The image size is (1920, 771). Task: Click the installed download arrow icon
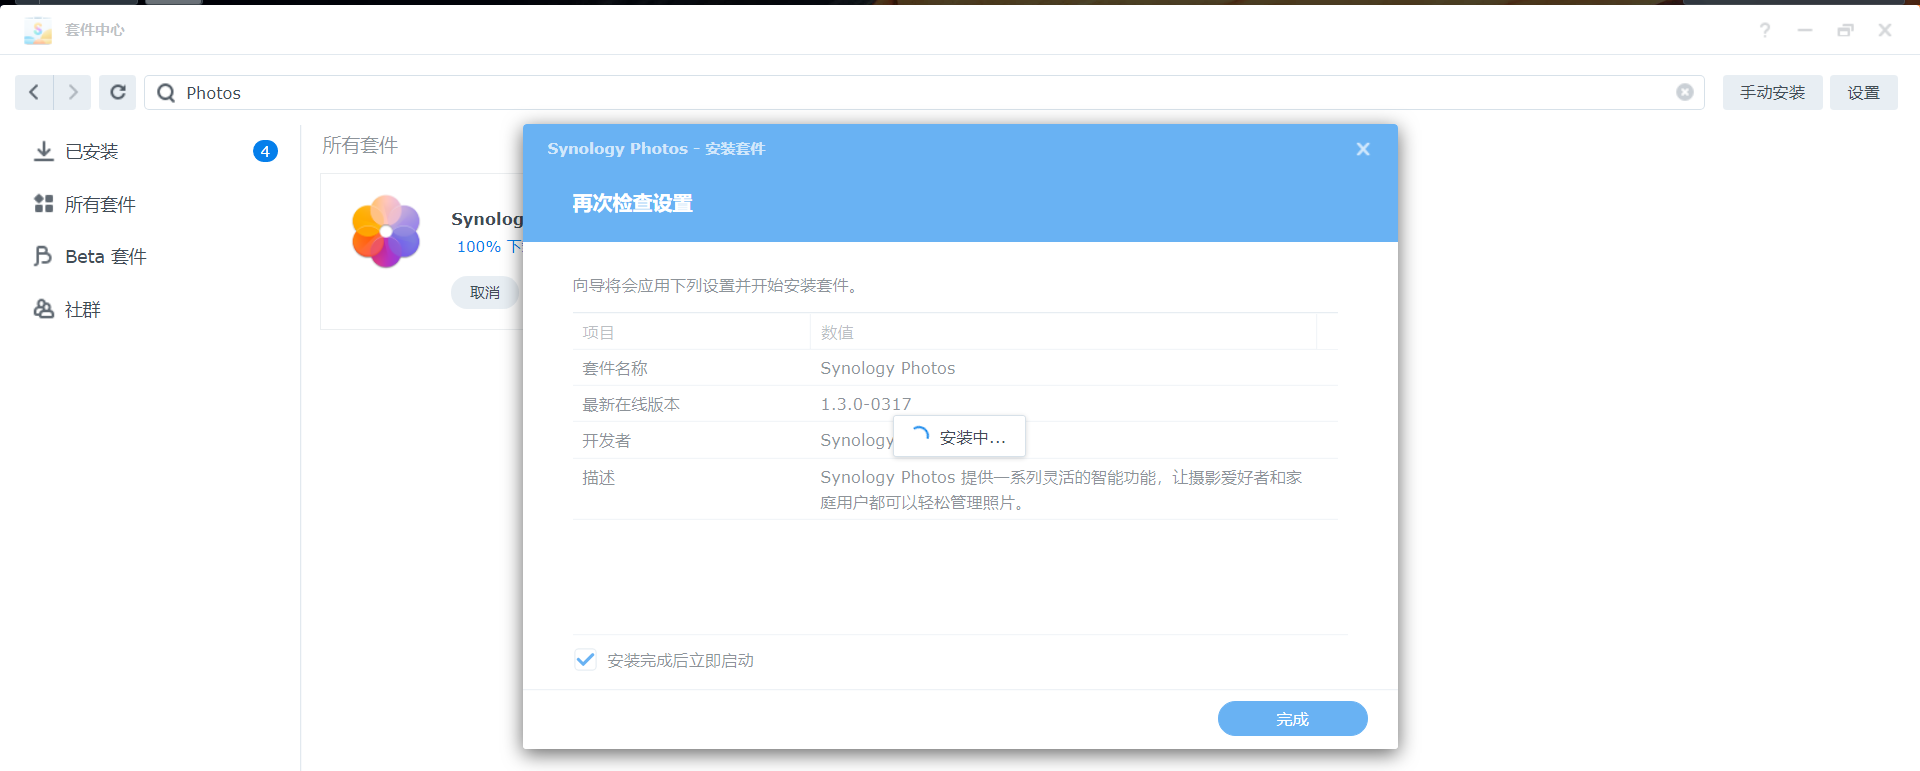pos(43,151)
